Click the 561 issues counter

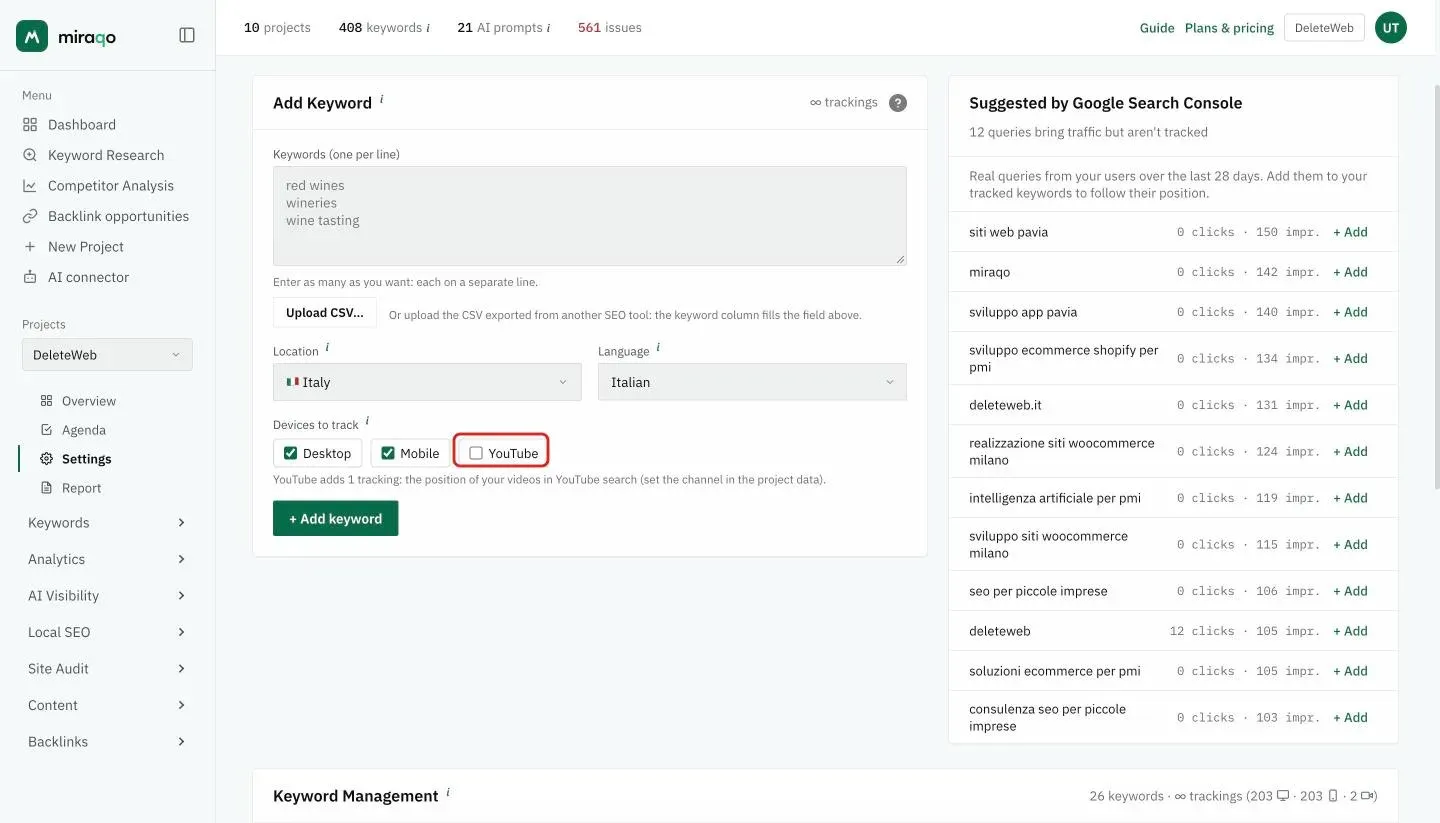[610, 28]
